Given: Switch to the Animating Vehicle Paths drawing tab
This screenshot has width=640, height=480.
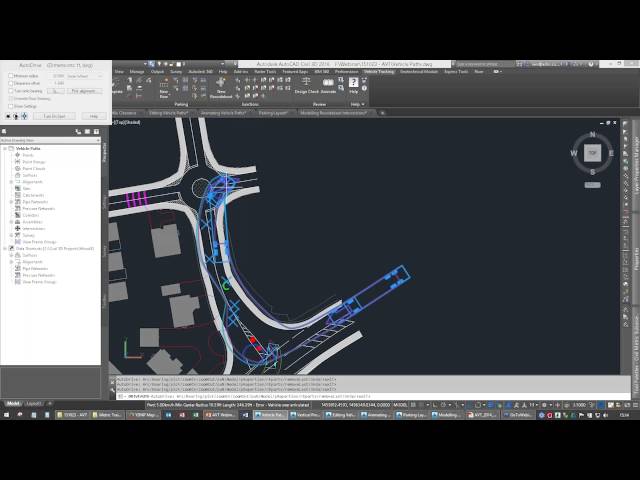Looking at the screenshot, I should click(x=223, y=113).
